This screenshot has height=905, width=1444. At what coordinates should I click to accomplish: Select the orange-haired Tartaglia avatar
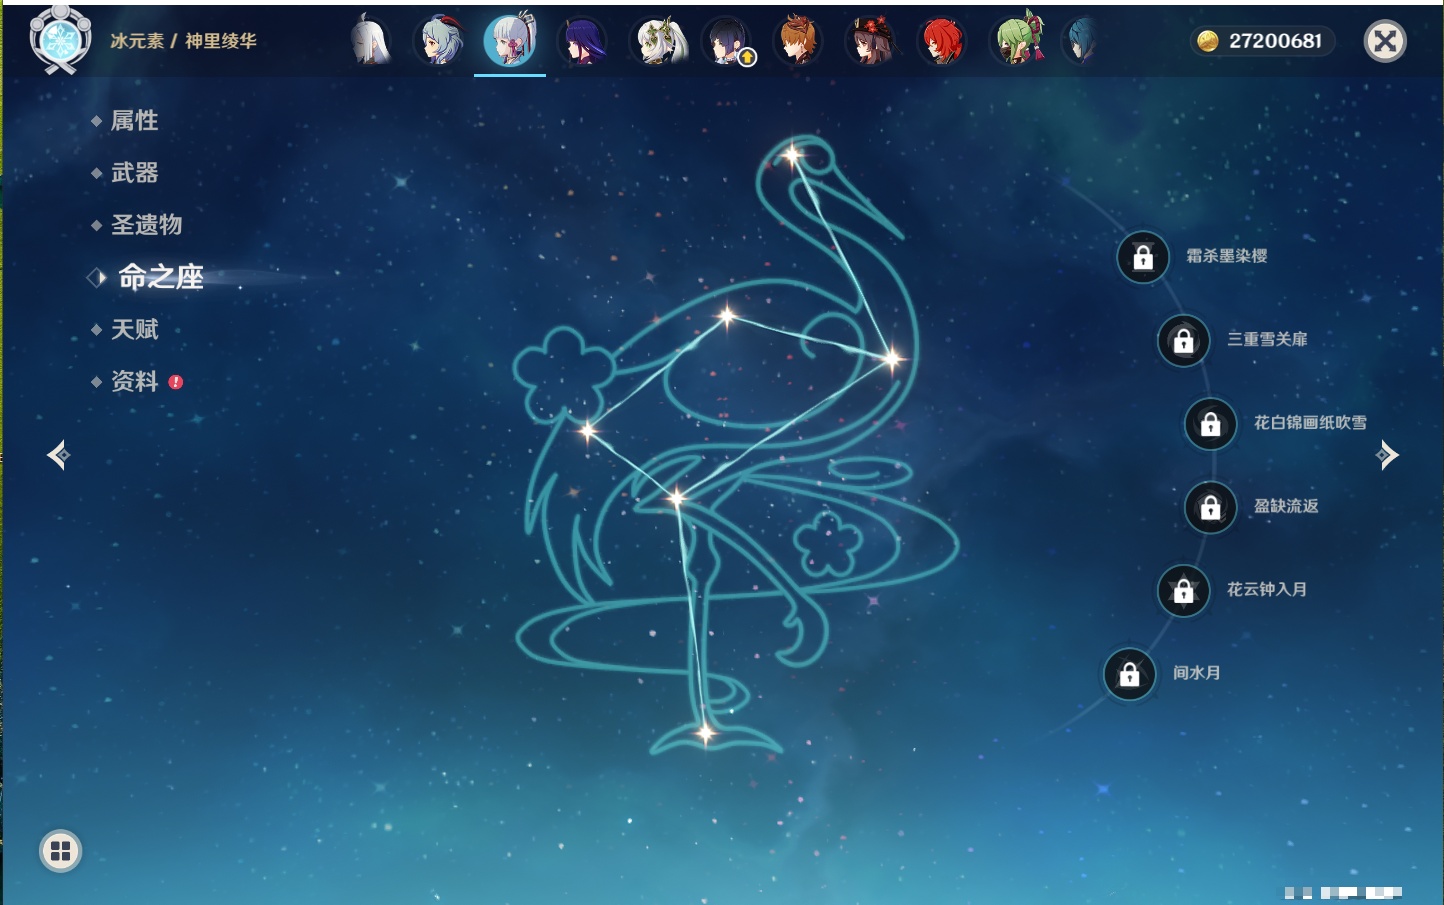[x=797, y=42]
